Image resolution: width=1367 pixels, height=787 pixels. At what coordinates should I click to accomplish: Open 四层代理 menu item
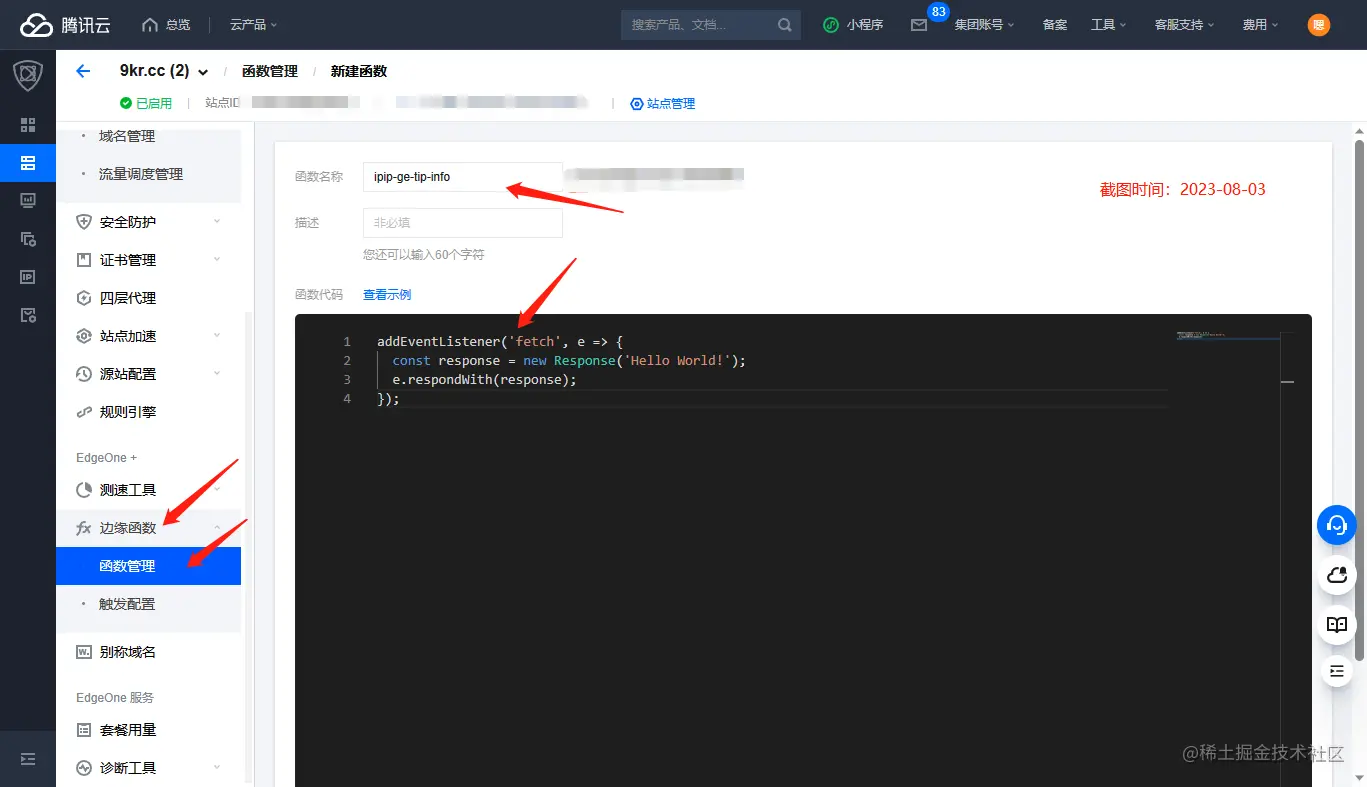click(148, 298)
